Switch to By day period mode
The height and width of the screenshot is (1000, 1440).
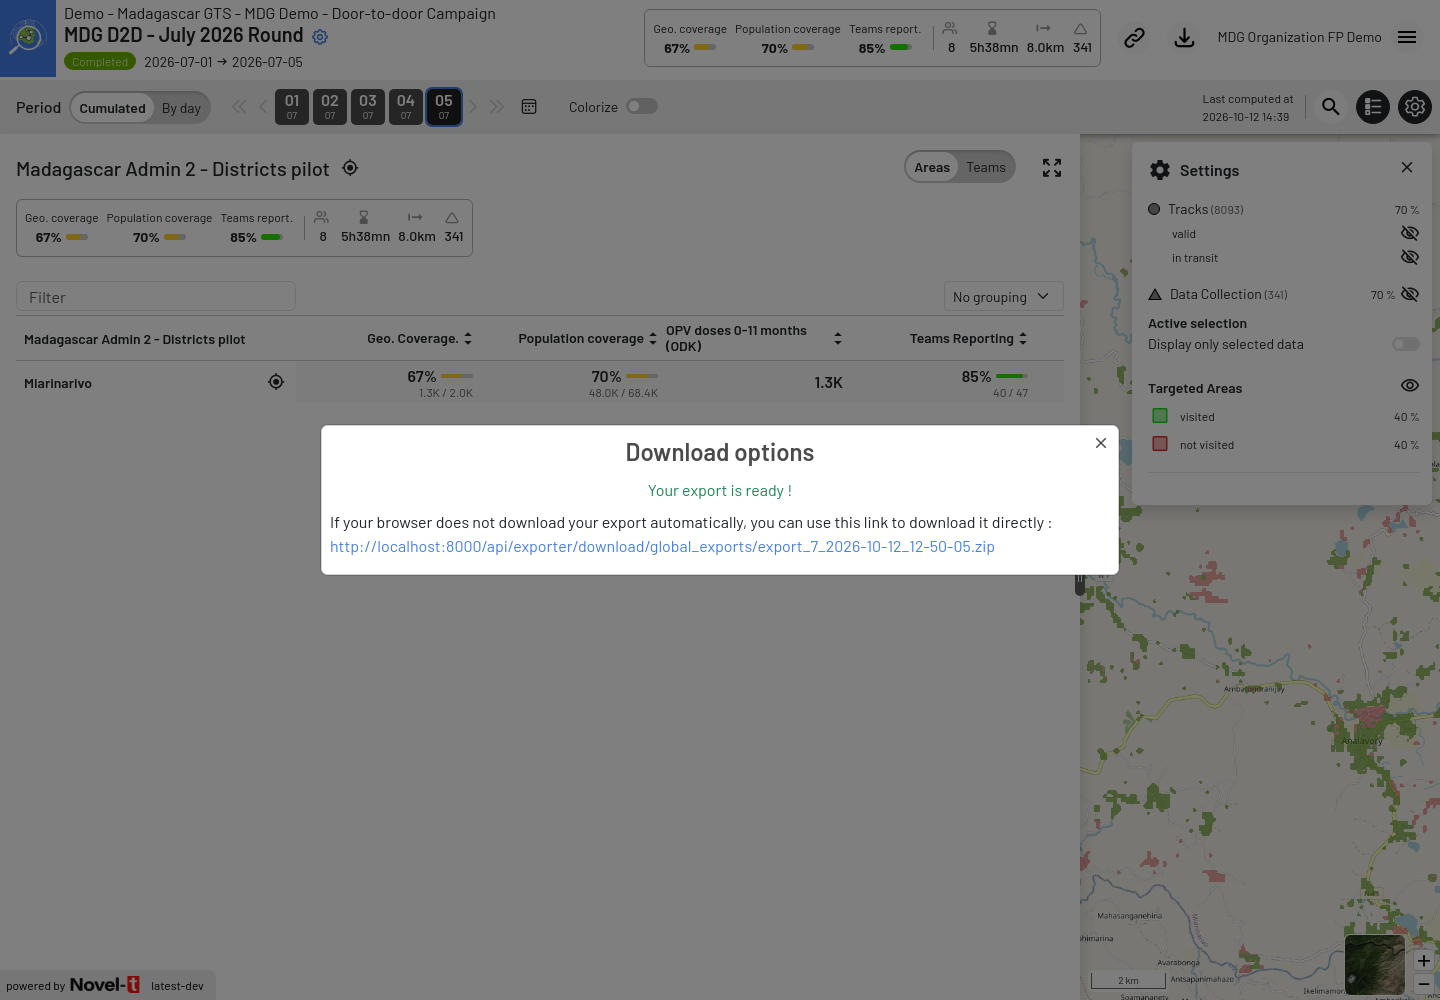[x=181, y=108]
